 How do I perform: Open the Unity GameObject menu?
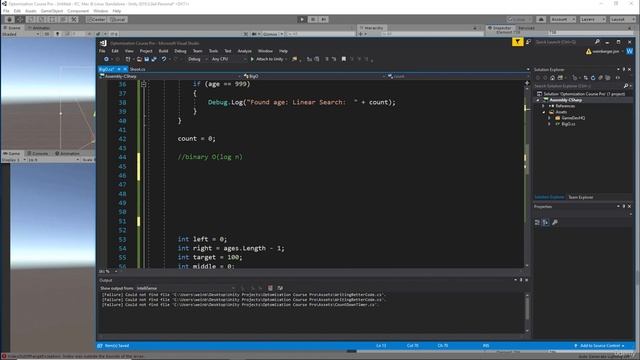coord(52,11)
